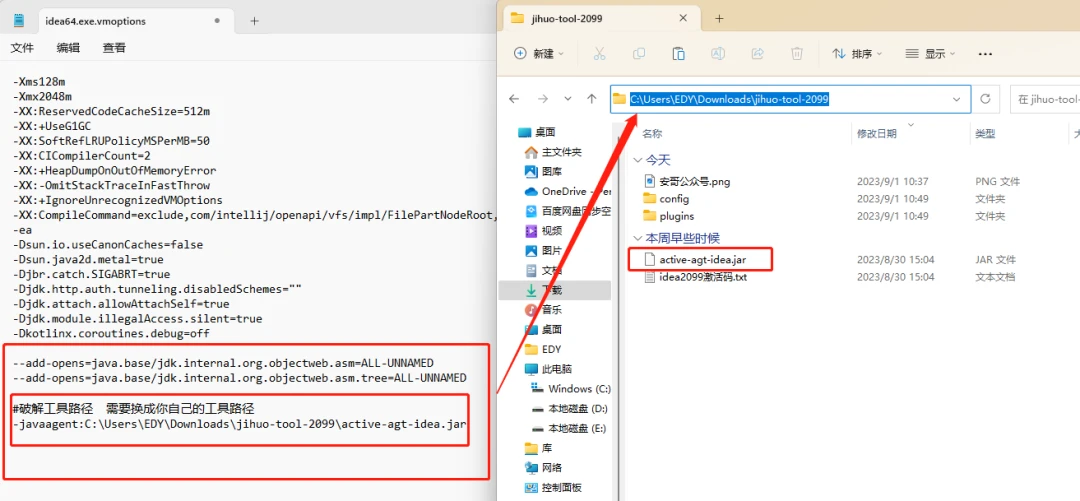Image resolution: width=1080 pixels, height=501 pixels.
Task: Select the 安哥公众号.png file
Action: (x=694, y=182)
